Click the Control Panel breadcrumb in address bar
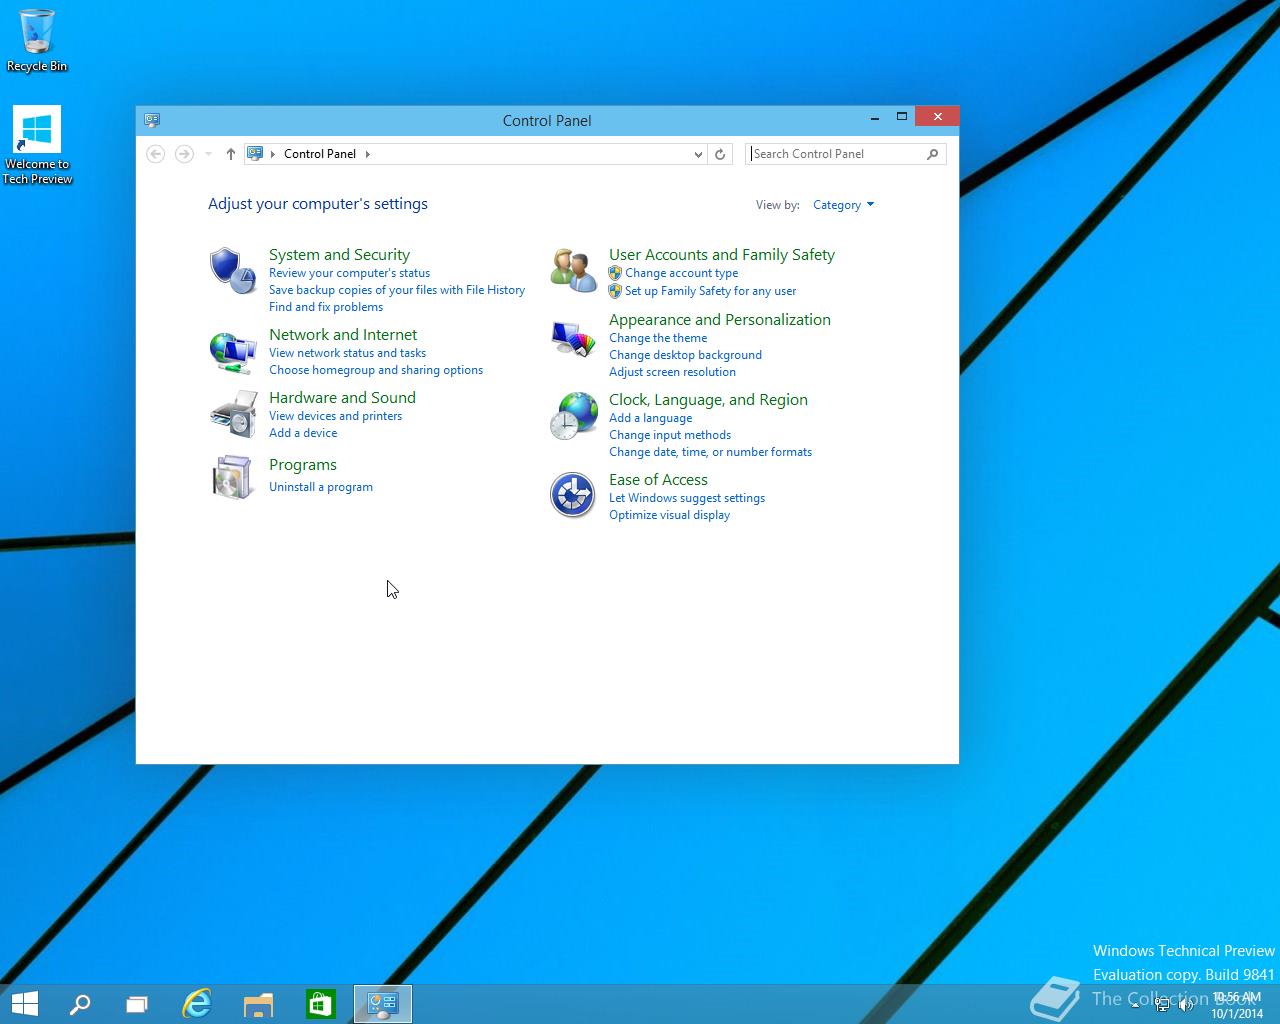Image resolution: width=1280 pixels, height=1024 pixels. [x=320, y=154]
